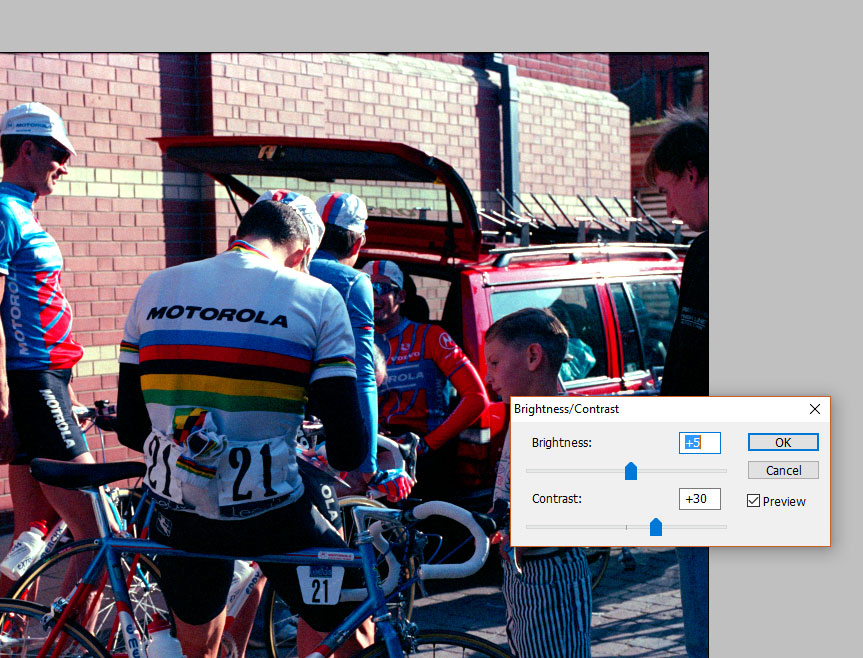Click the Contrast value field
This screenshot has width=863, height=658.
[x=700, y=498]
